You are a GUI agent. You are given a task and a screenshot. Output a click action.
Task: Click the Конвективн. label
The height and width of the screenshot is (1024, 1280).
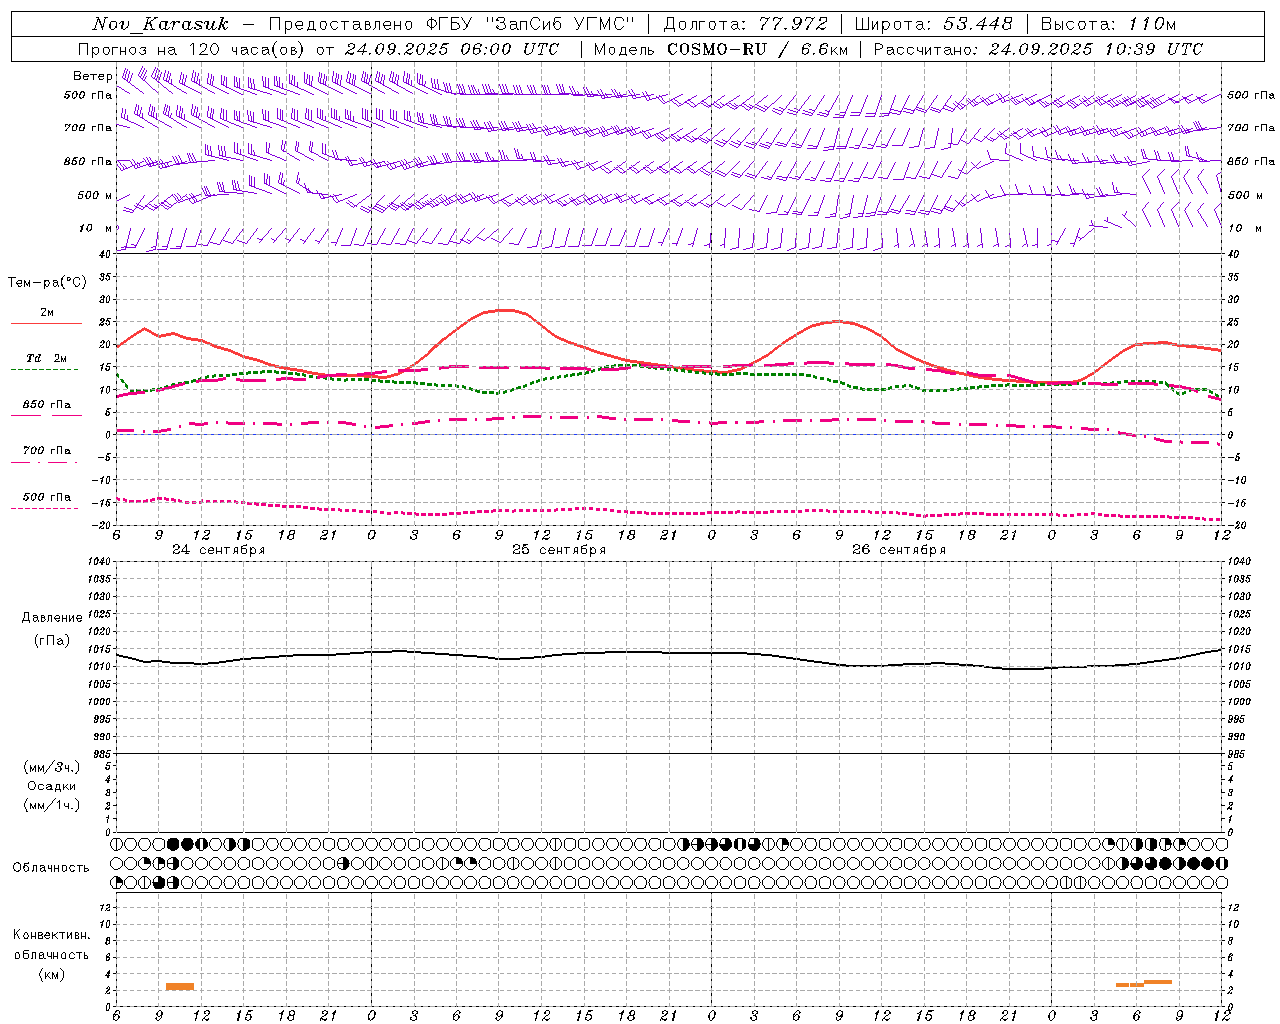51,935
